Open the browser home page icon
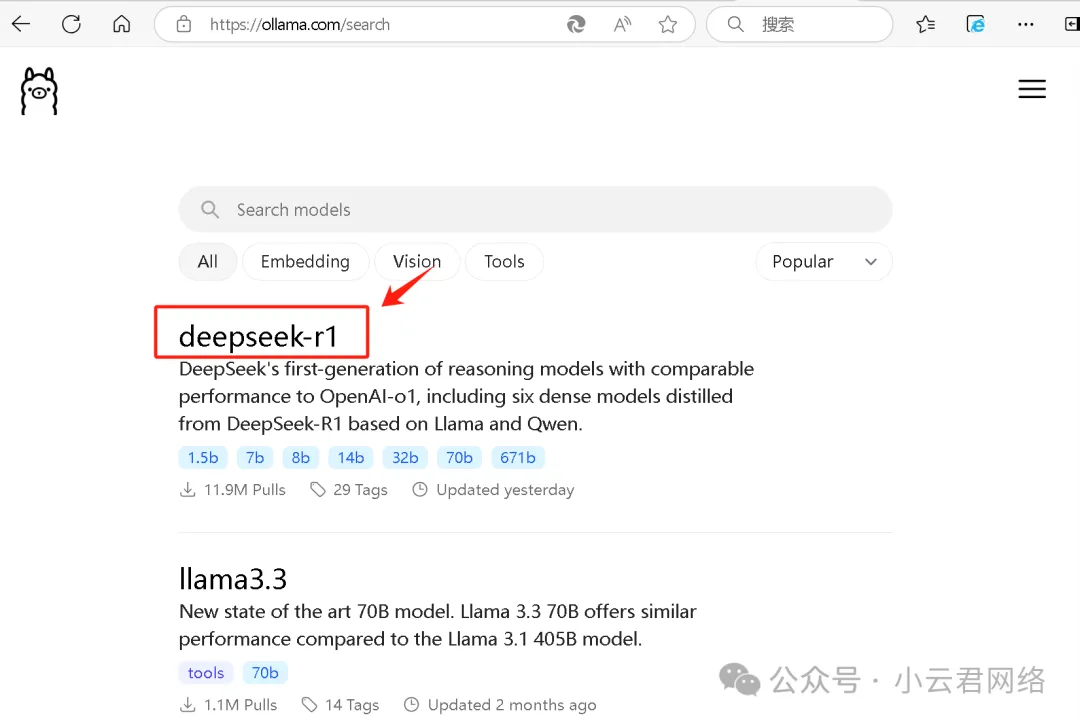The image size is (1080, 724). tap(121, 25)
